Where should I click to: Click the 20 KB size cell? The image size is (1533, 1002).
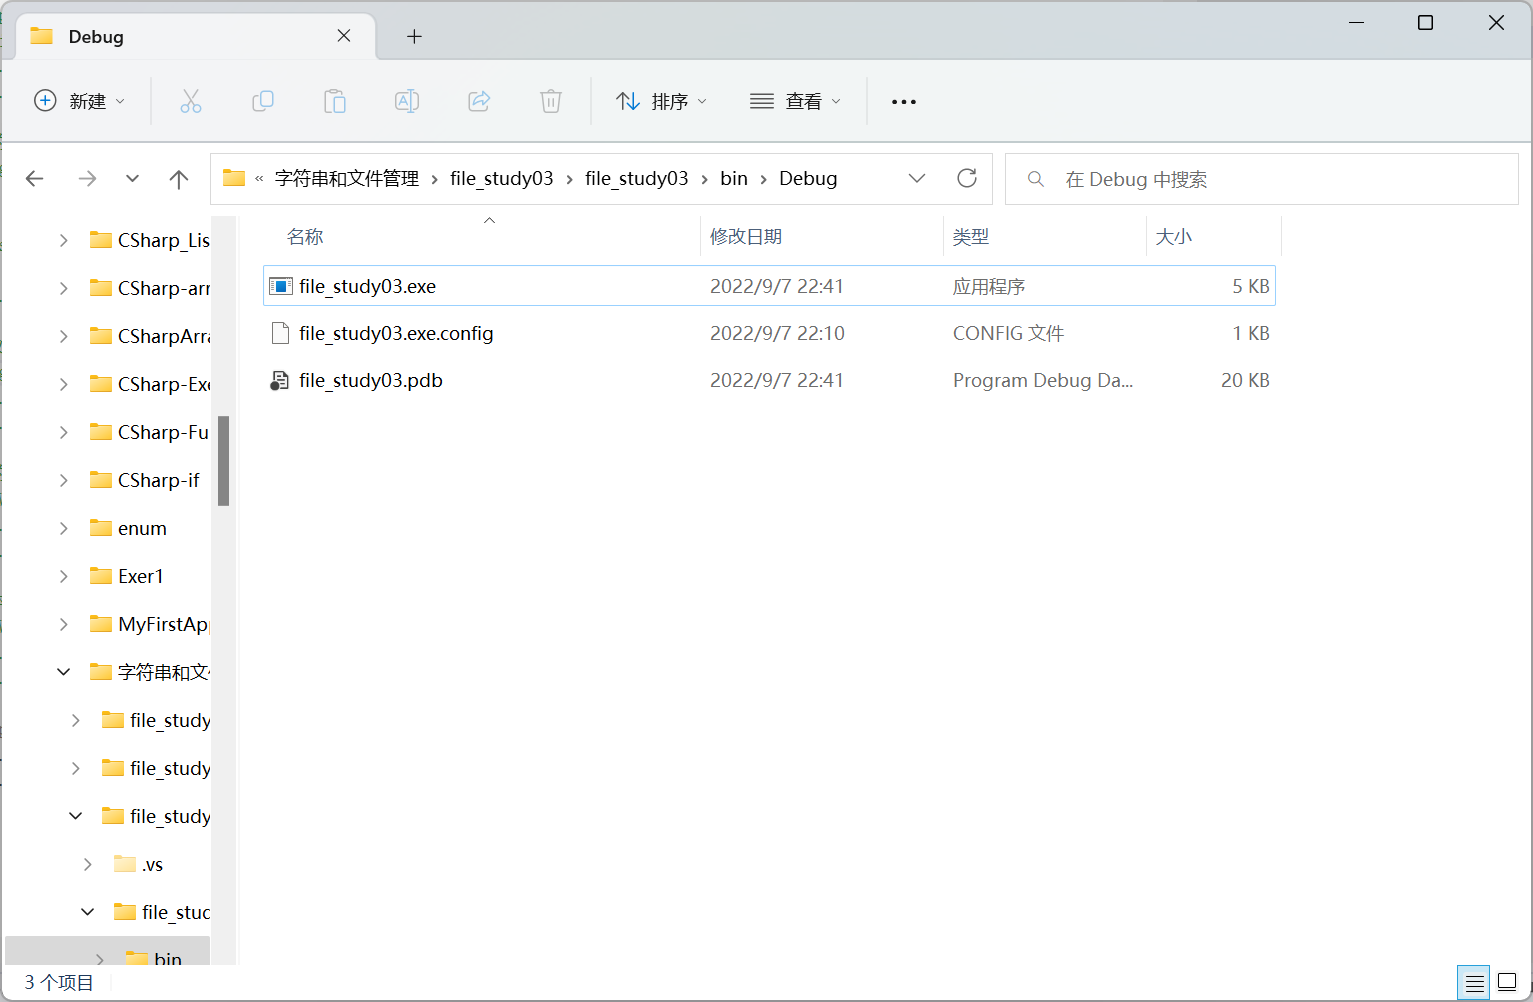point(1245,380)
